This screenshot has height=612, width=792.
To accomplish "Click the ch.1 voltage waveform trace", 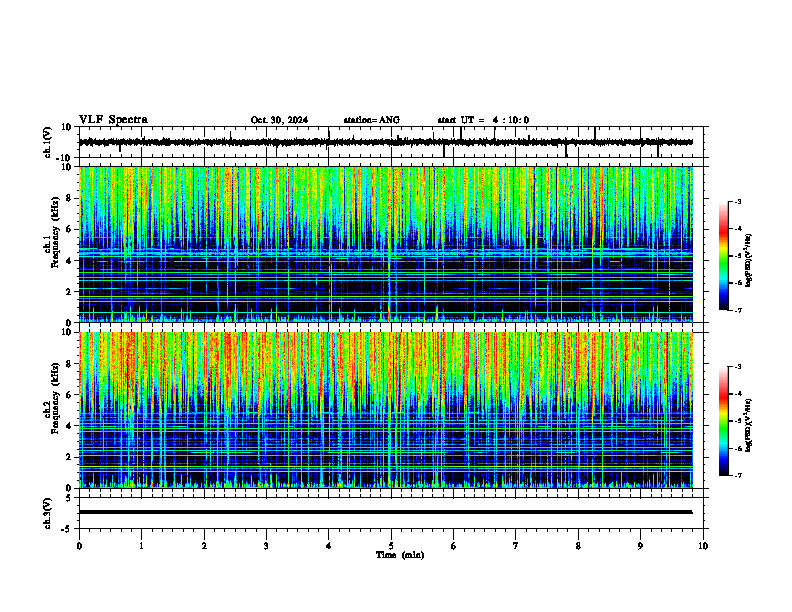I will tap(385, 142).
